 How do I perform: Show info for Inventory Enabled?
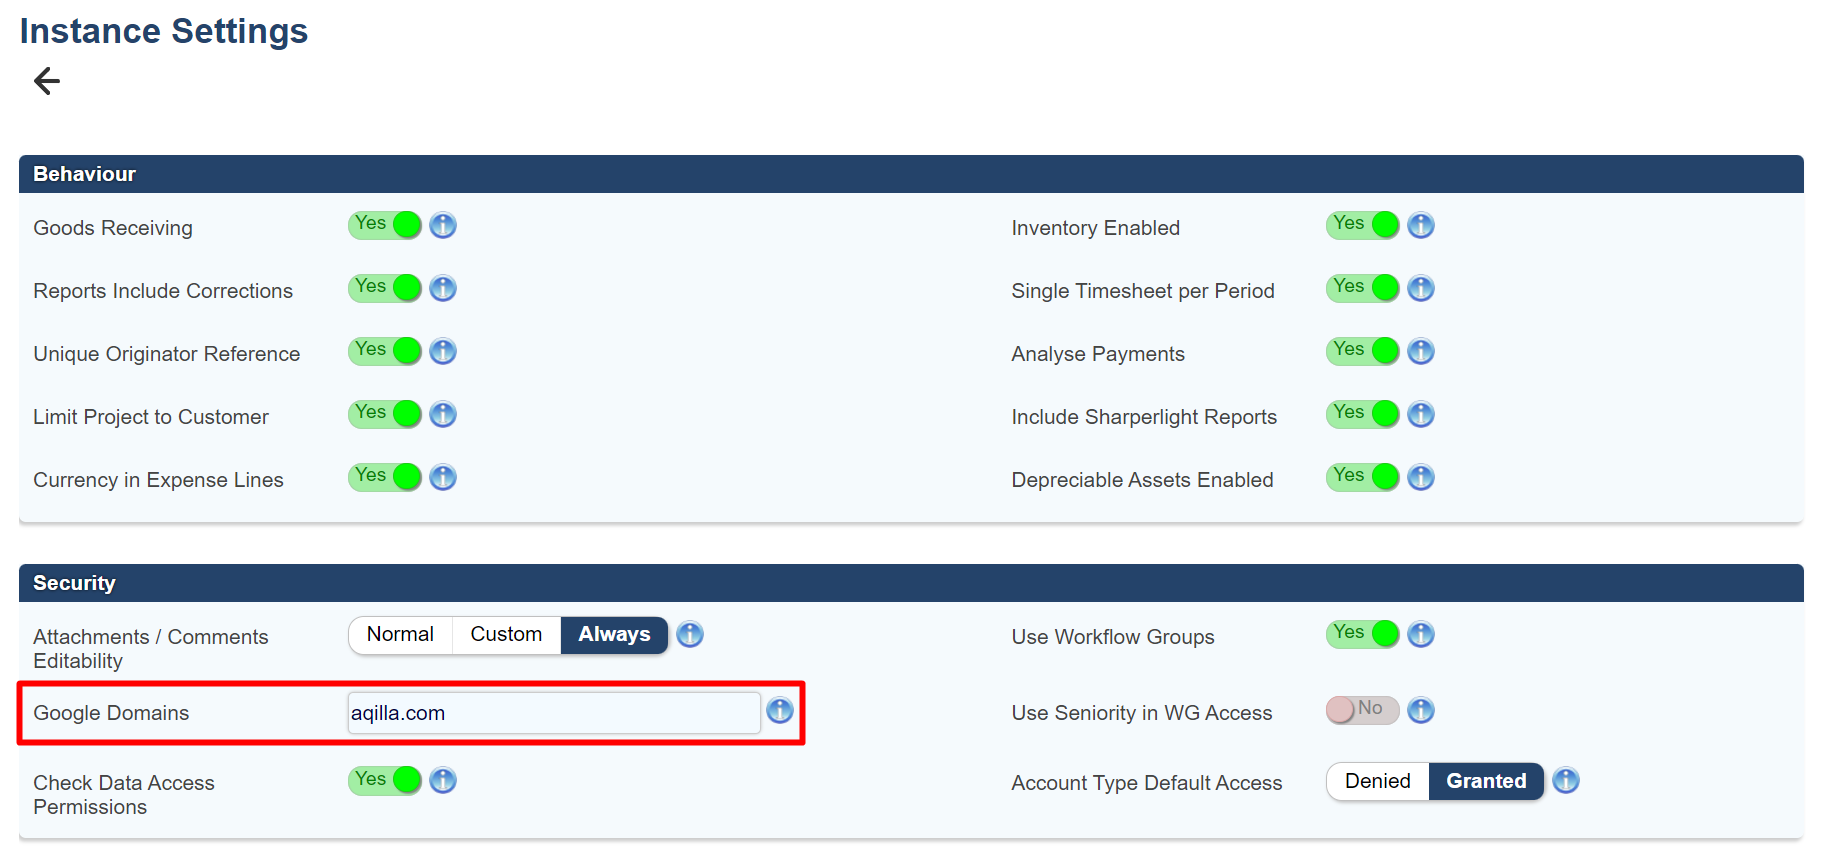(1420, 225)
